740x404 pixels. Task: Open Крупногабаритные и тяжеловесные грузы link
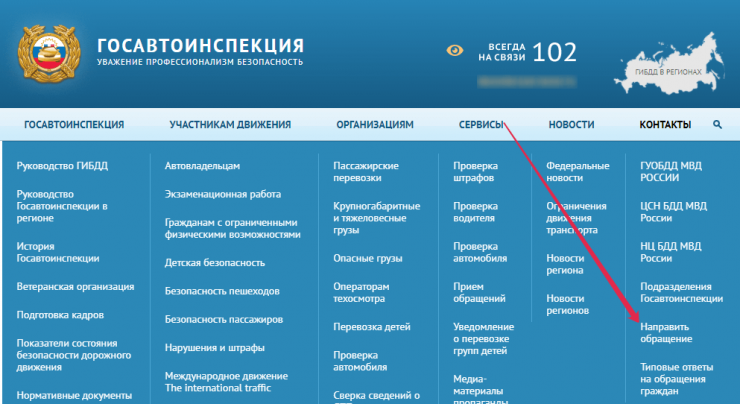(377, 218)
